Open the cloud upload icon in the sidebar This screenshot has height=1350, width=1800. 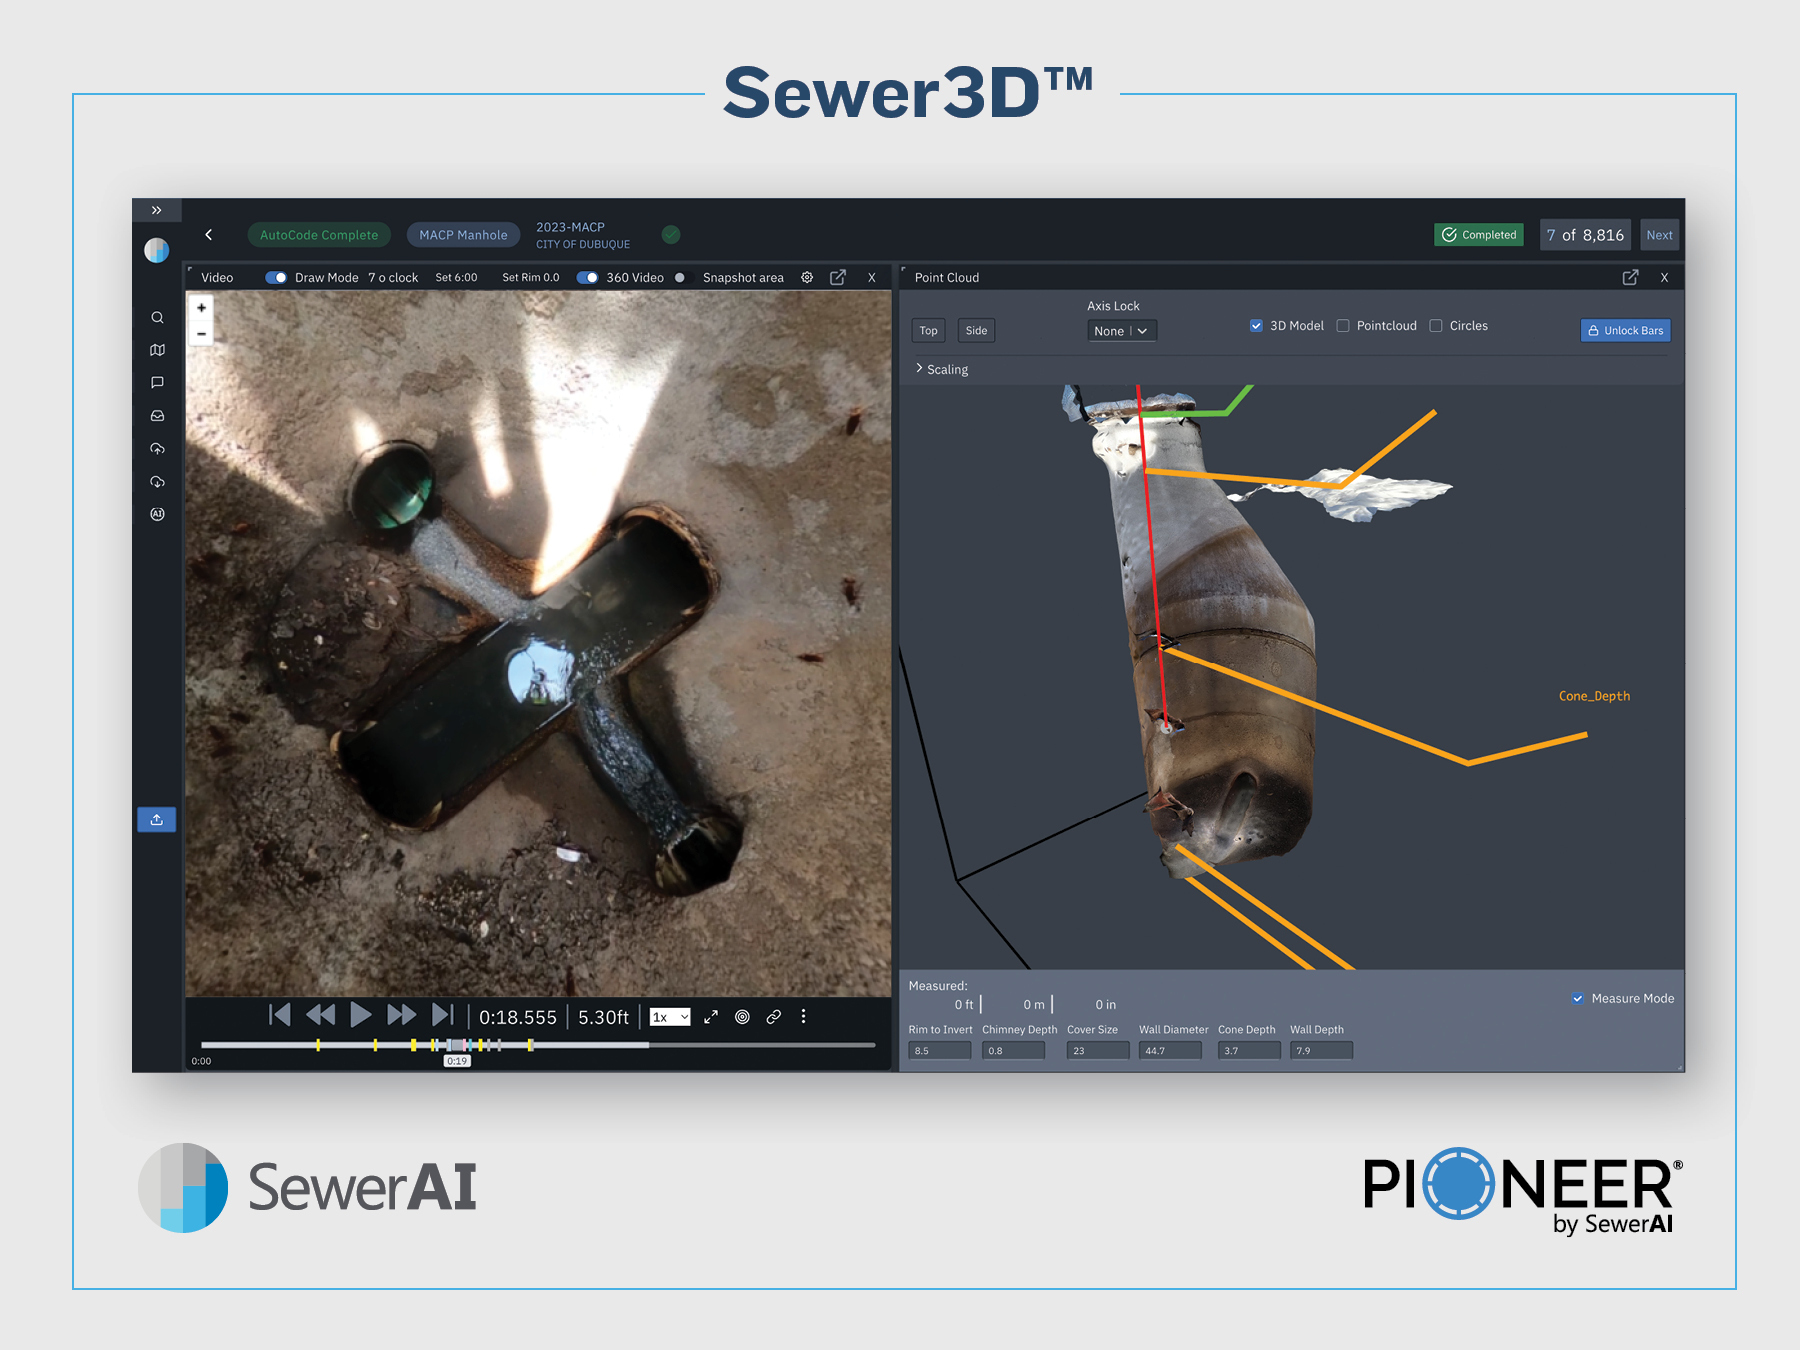157,449
